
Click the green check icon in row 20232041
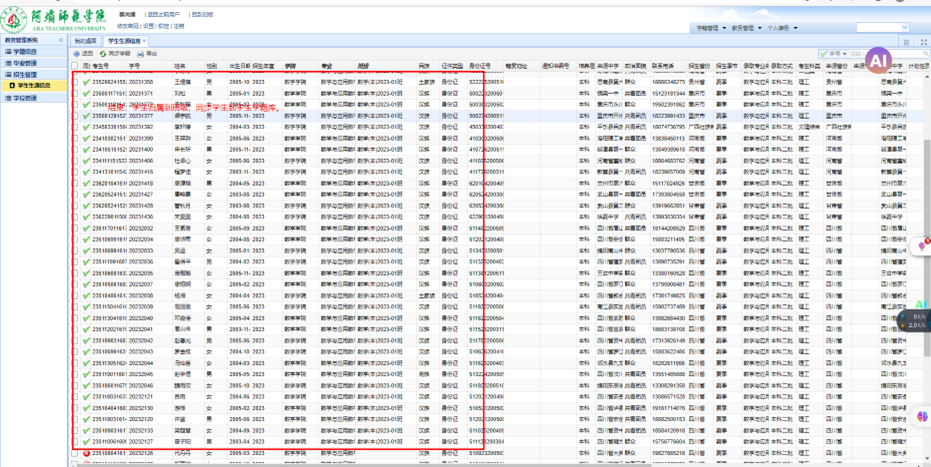pyautogui.click(x=86, y=329)
